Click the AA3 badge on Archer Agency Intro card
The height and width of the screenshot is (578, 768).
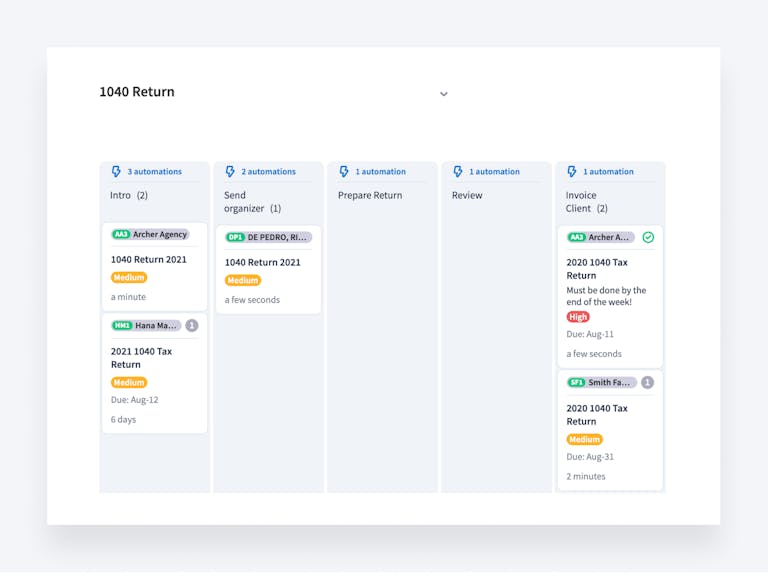121,235
